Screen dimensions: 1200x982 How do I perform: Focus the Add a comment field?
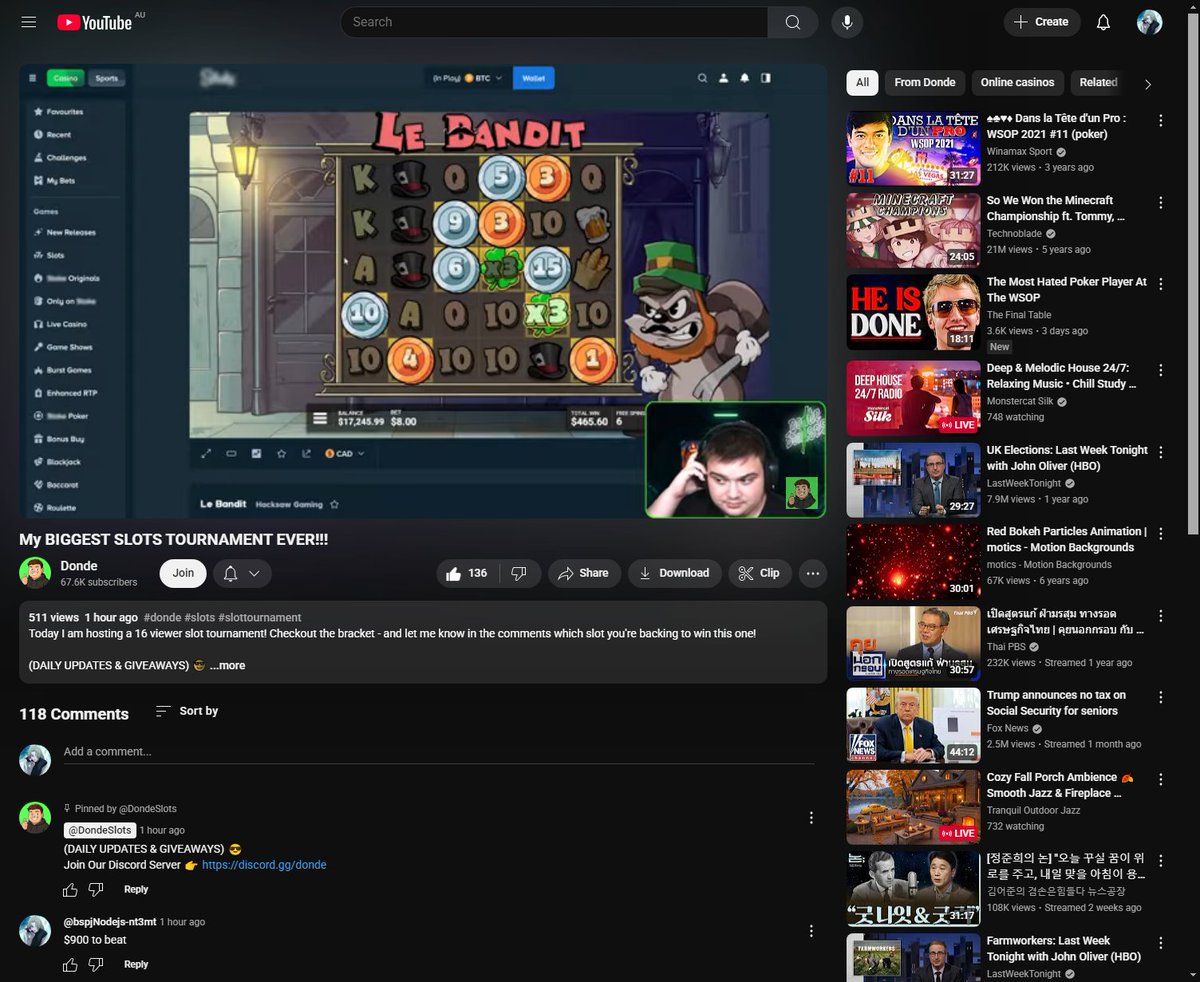(x=438, y=752)
